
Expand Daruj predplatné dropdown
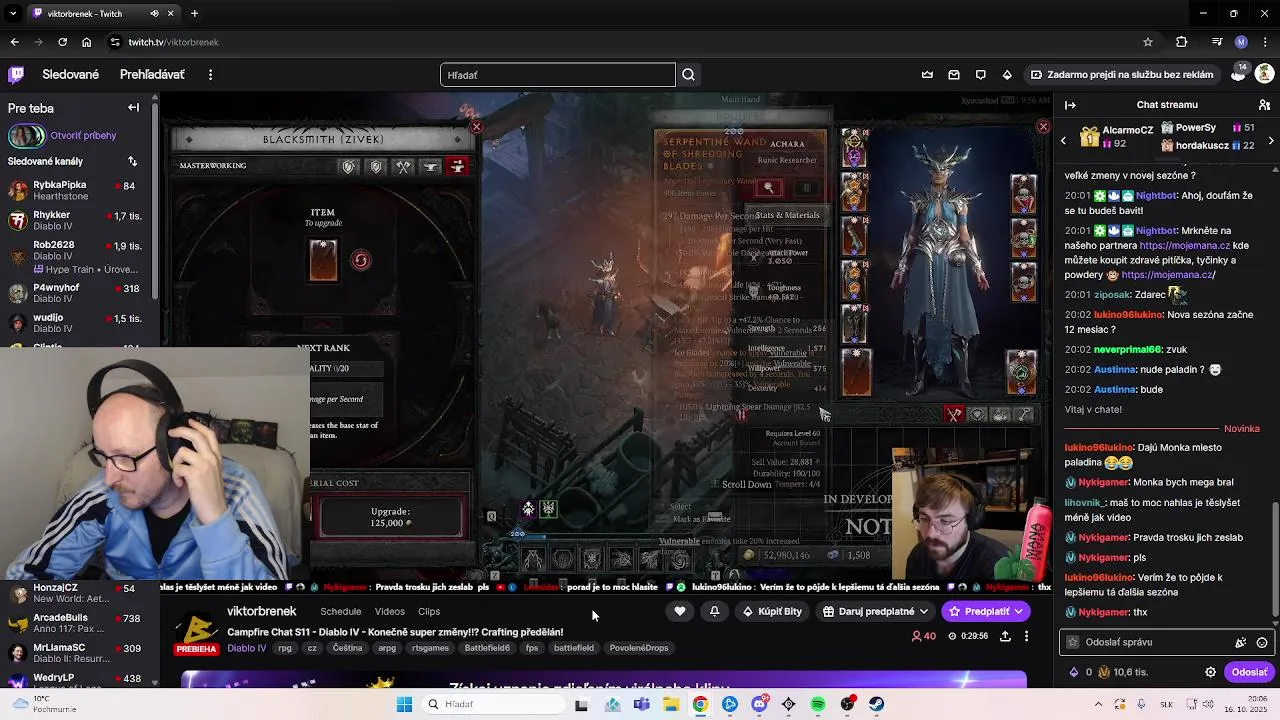[875, 611]
